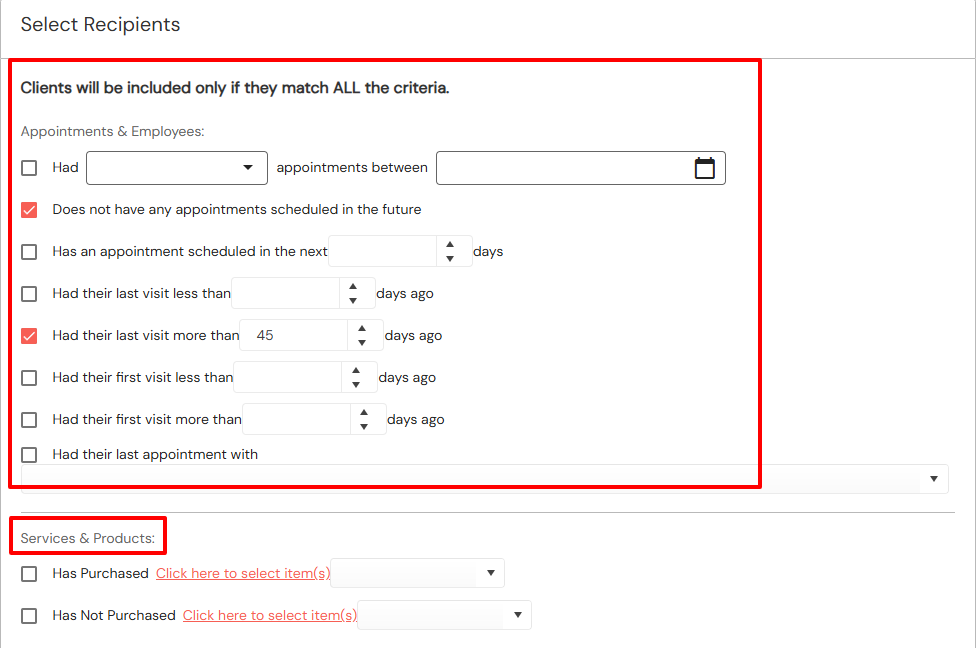Increase days for first visit less than
978x648 pixels.
356,371
